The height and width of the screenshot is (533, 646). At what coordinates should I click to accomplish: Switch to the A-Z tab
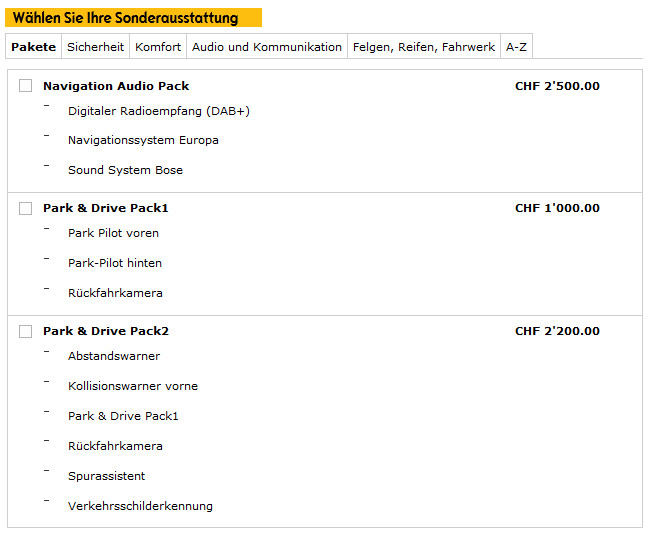tap(516, 47)
